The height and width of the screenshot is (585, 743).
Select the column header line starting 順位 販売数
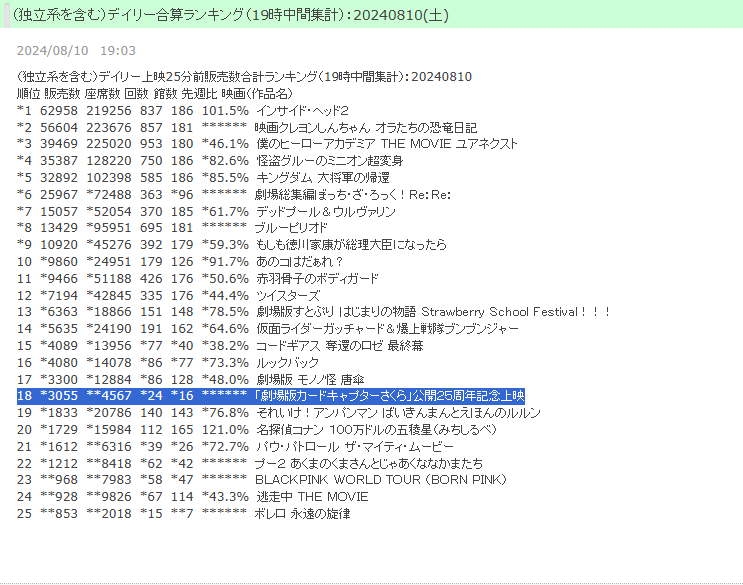tap(155, 93)
